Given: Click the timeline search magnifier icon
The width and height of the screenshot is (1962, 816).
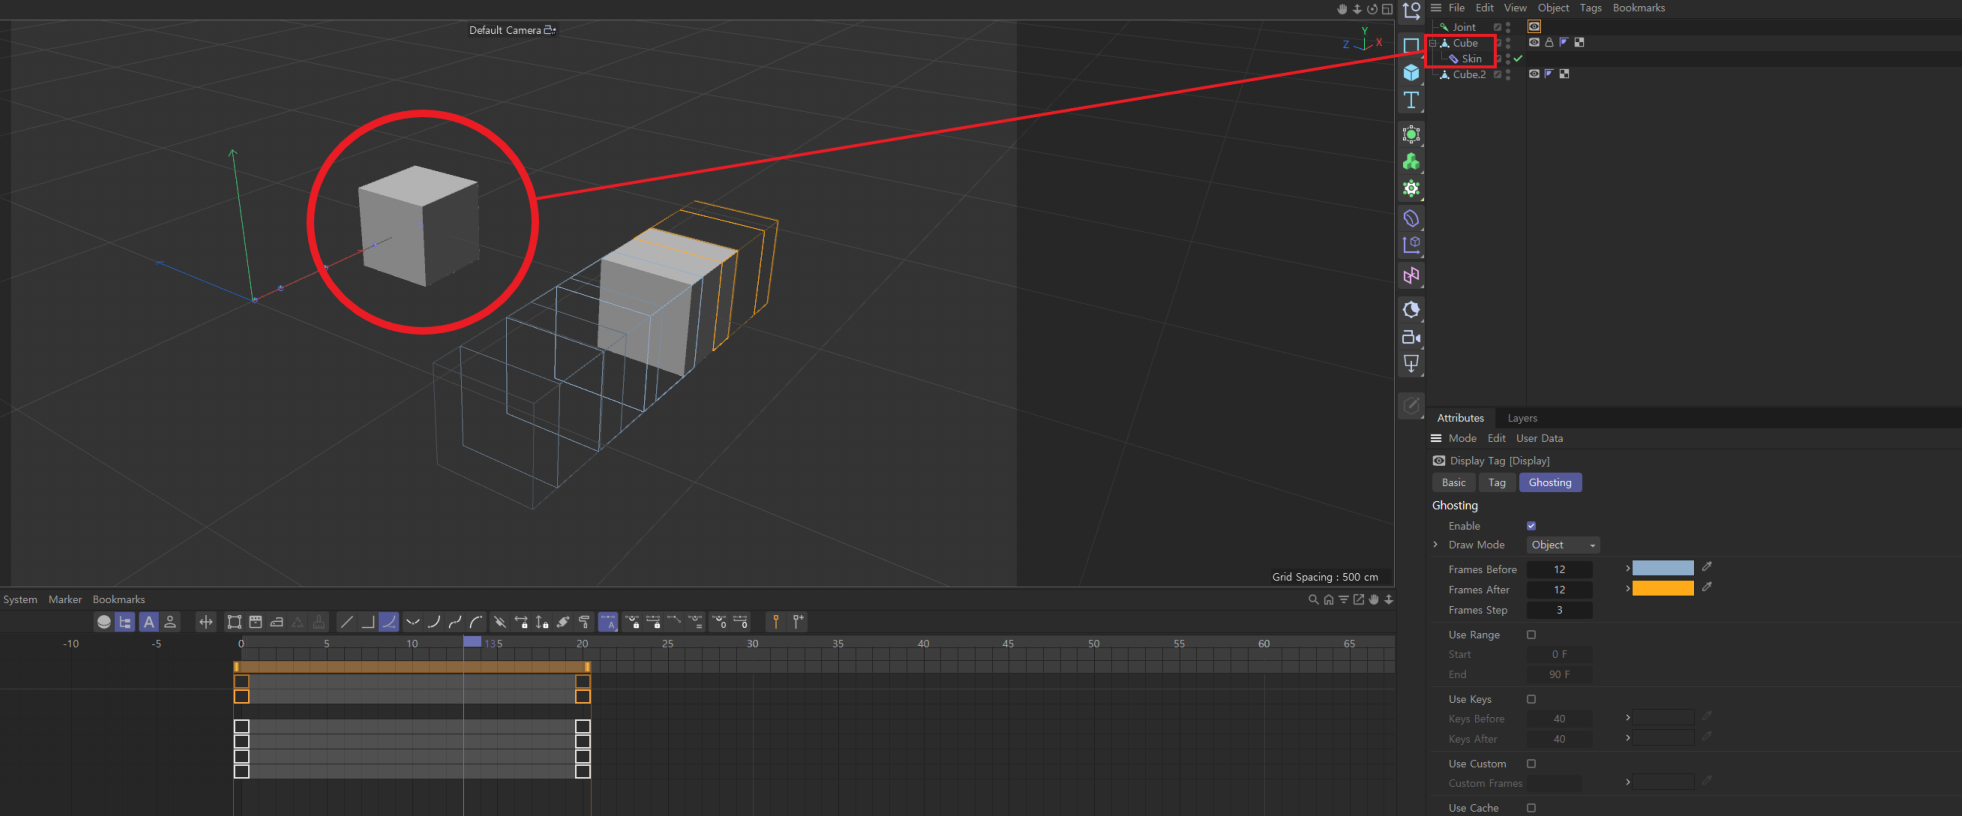Looking at the screenshot, I should [x=1314, y=600].
